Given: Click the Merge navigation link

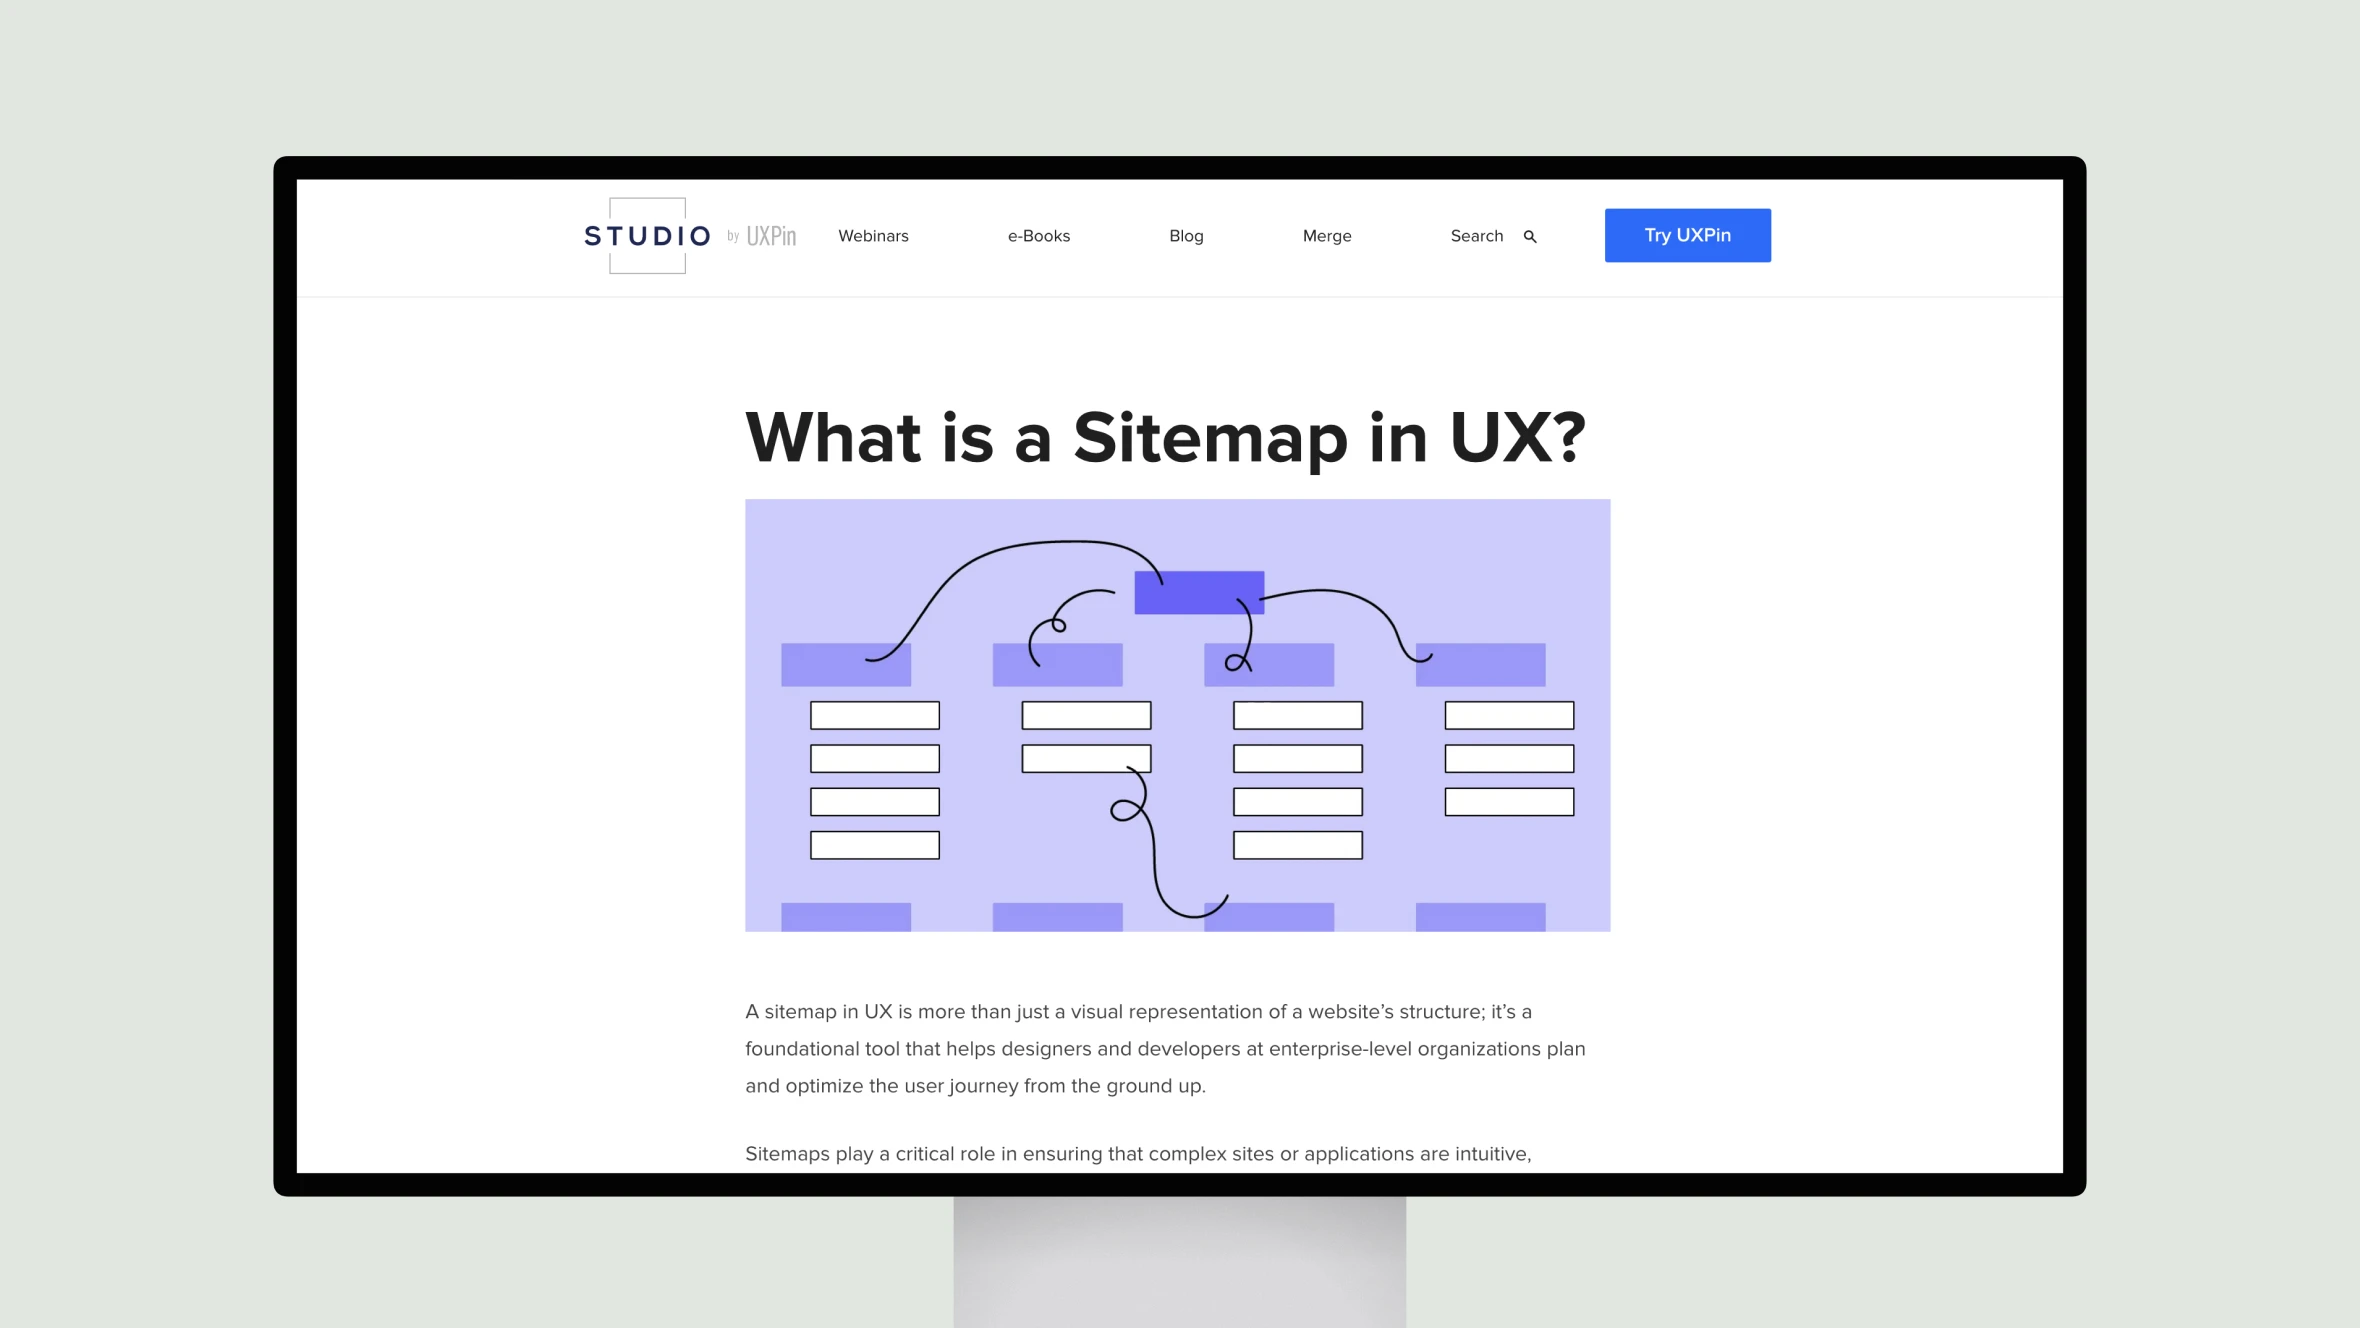Looking at the screenshot, I should click(x=1326, y=235).
